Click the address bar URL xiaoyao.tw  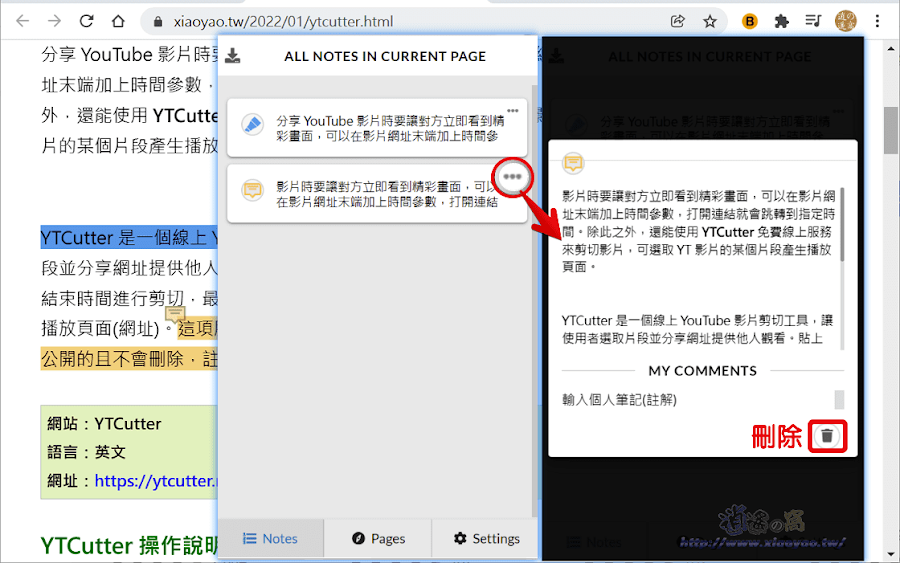(x=283, y=22)
